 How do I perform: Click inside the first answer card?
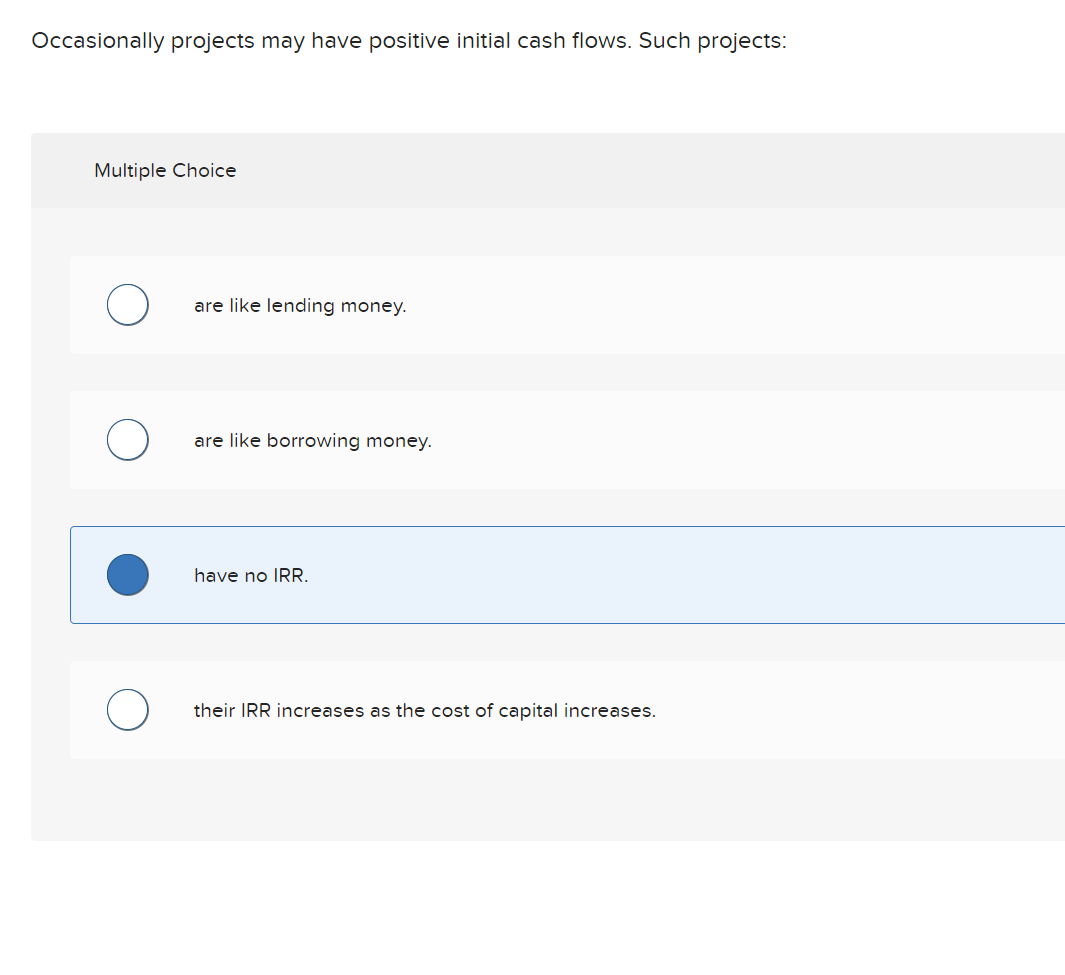(x=500, y=305)
